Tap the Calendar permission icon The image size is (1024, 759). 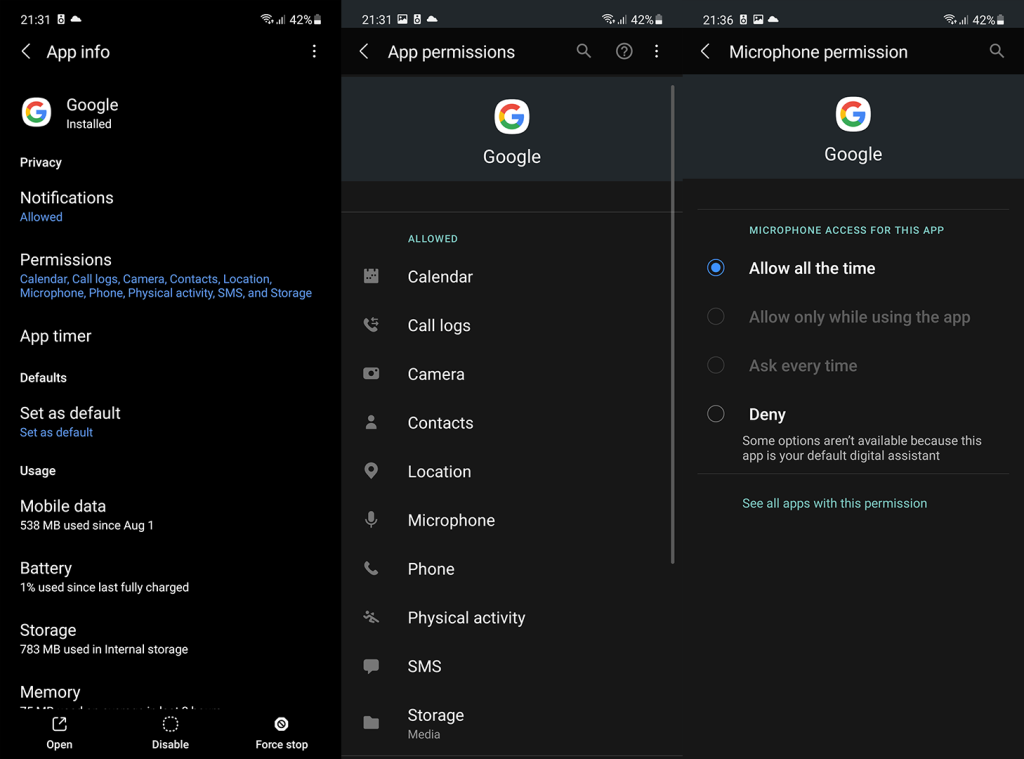371,276
